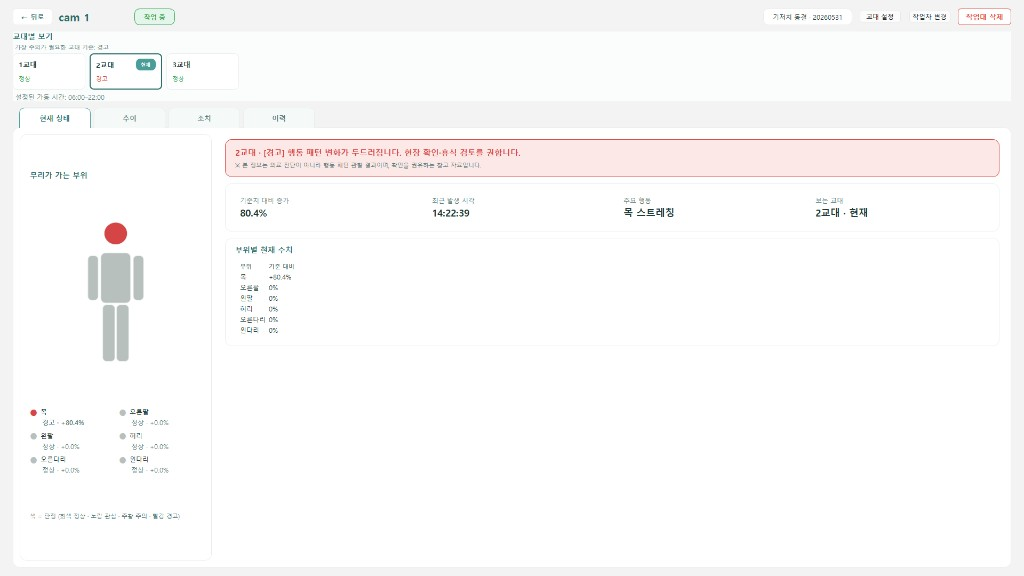
Task: Click the 교대별 보기 heading
Action: point(33,37)
